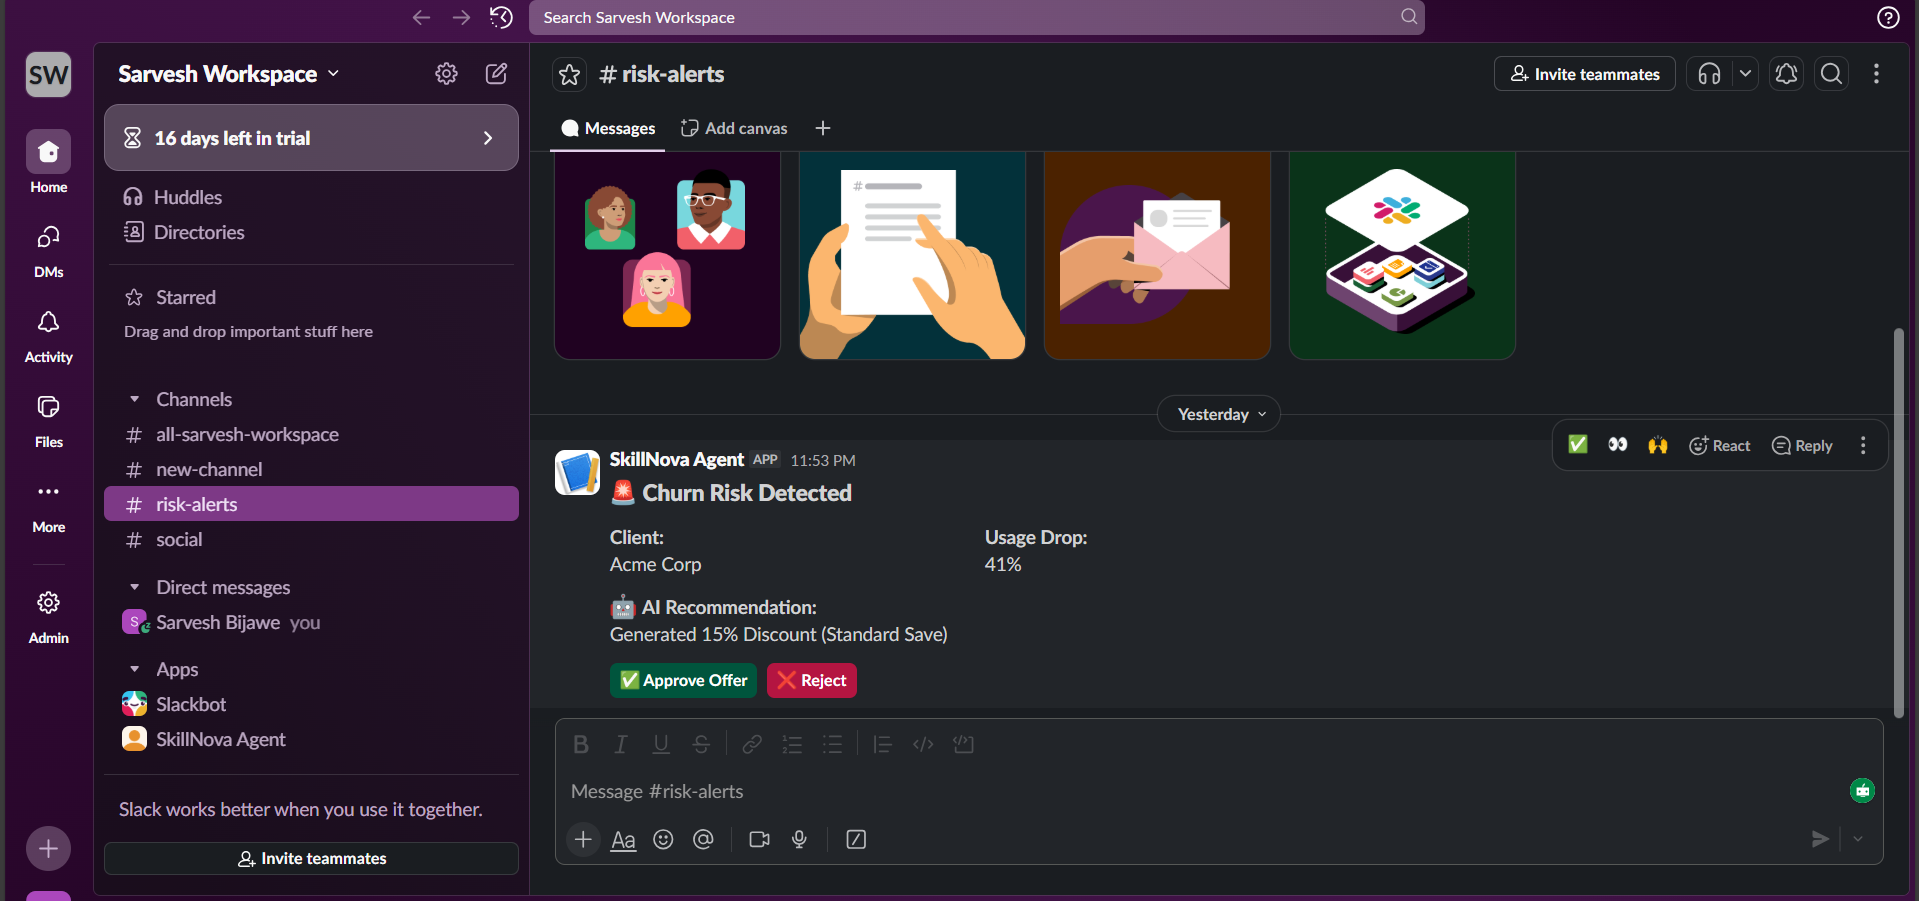This screenshot has height=901, width=1919.
Task: Open message more actions menu
Action: (1863, 445)
